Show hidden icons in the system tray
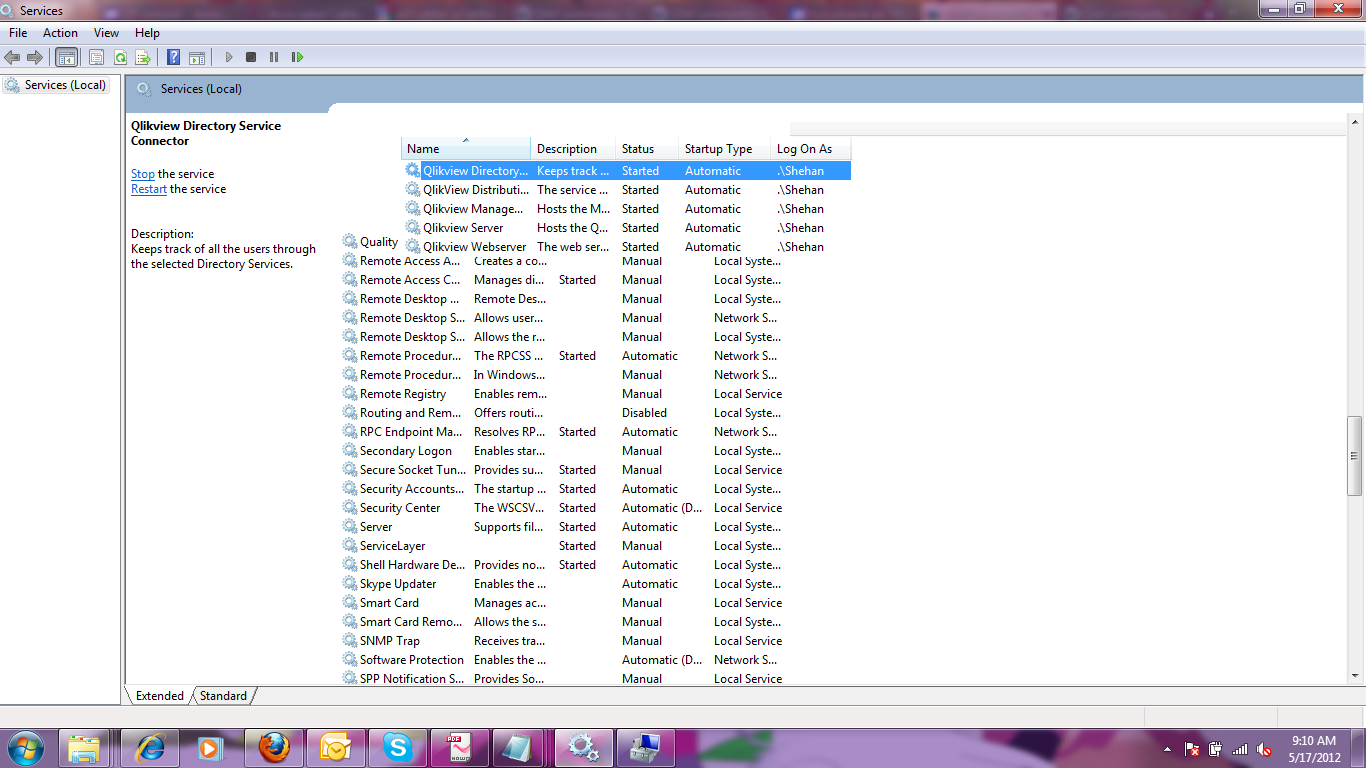This screenshot has height=768, width=1366. (1167, 749)
